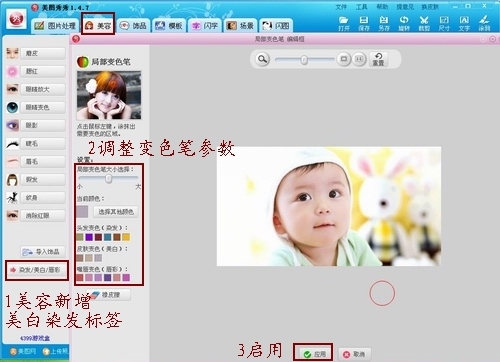
Task: Click the Meitu red logo button
Action: pyautogui.click(x=16, y=19)
